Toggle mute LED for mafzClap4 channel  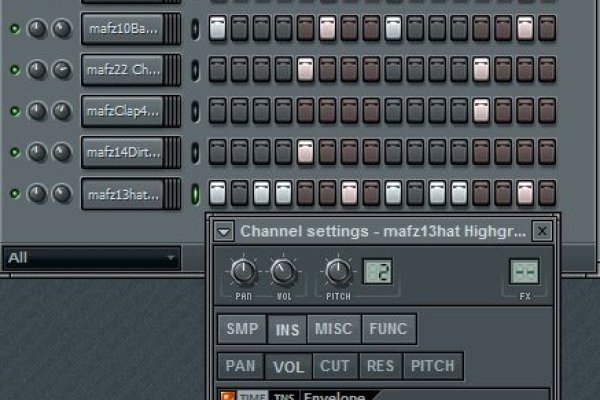click(14, 111)
